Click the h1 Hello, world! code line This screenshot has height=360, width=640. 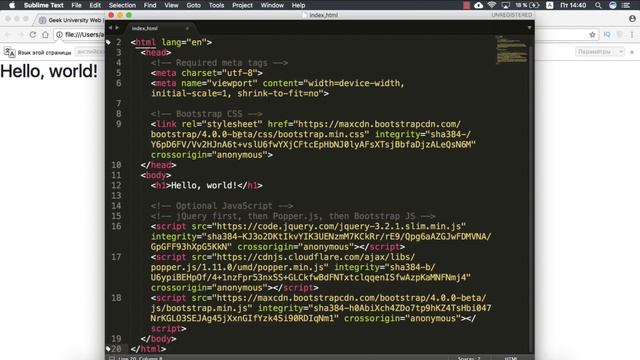click(x=207, y=185)
